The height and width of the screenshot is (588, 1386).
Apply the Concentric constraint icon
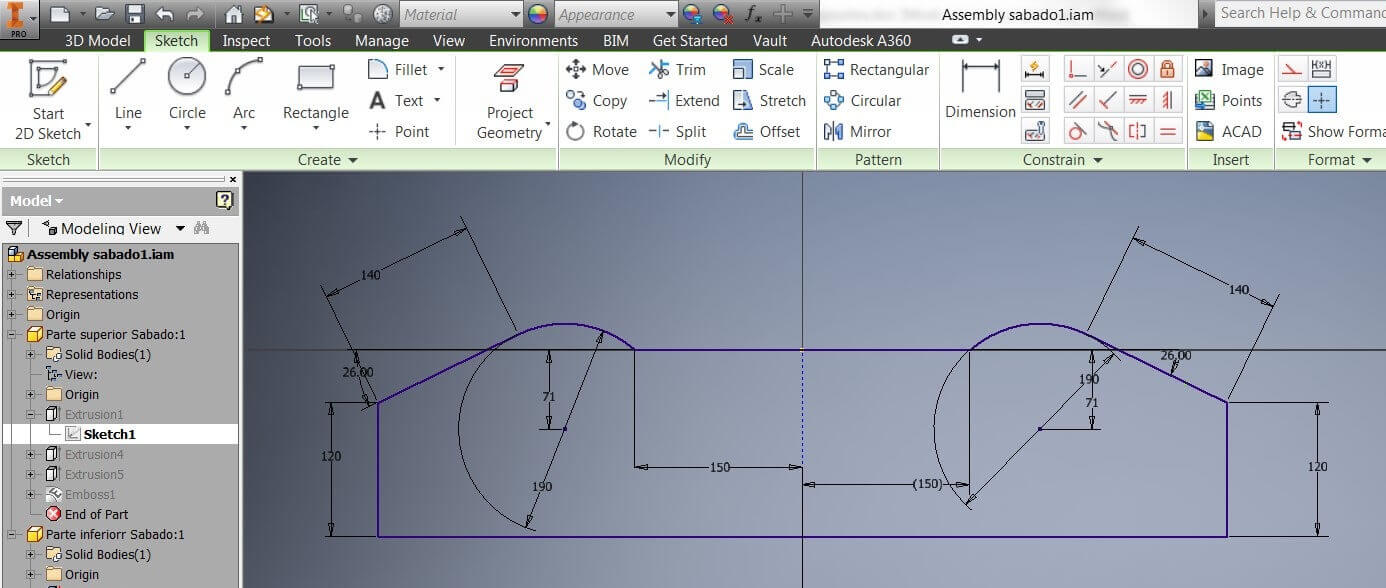coord(1137,69)
